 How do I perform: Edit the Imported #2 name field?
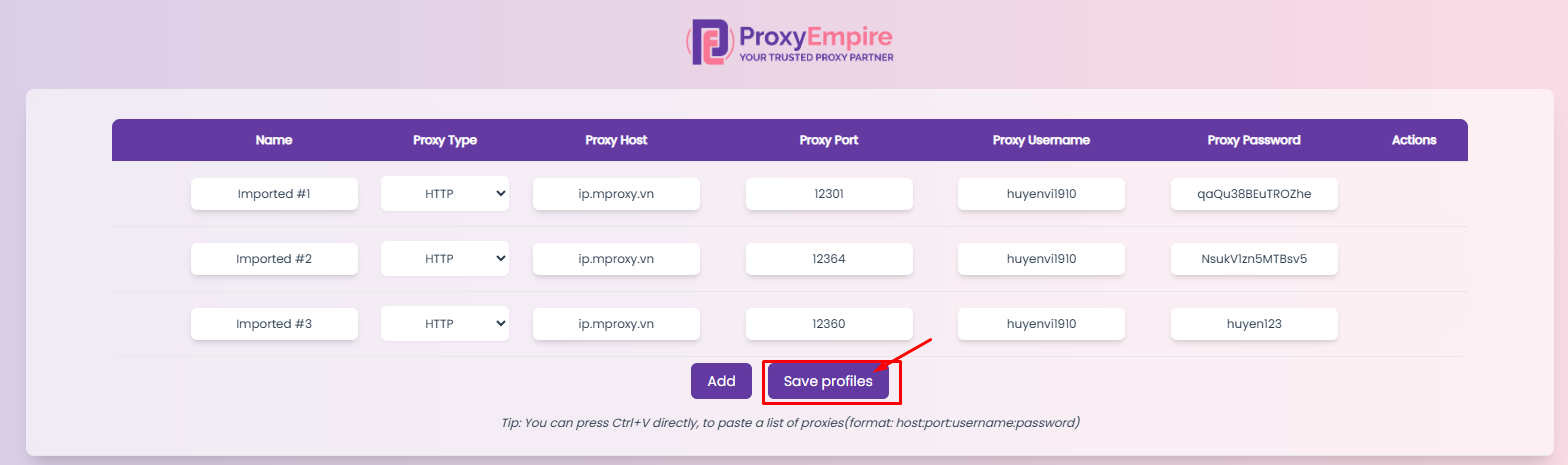coord(274,259)
